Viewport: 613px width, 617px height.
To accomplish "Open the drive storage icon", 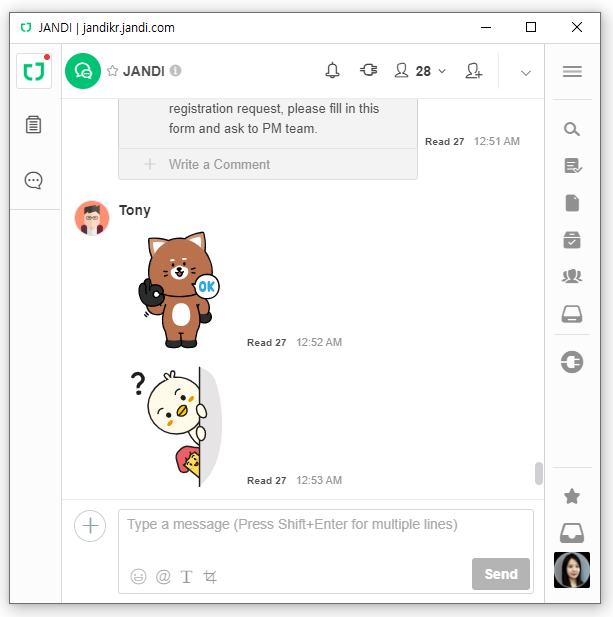I will click(572, 314).
